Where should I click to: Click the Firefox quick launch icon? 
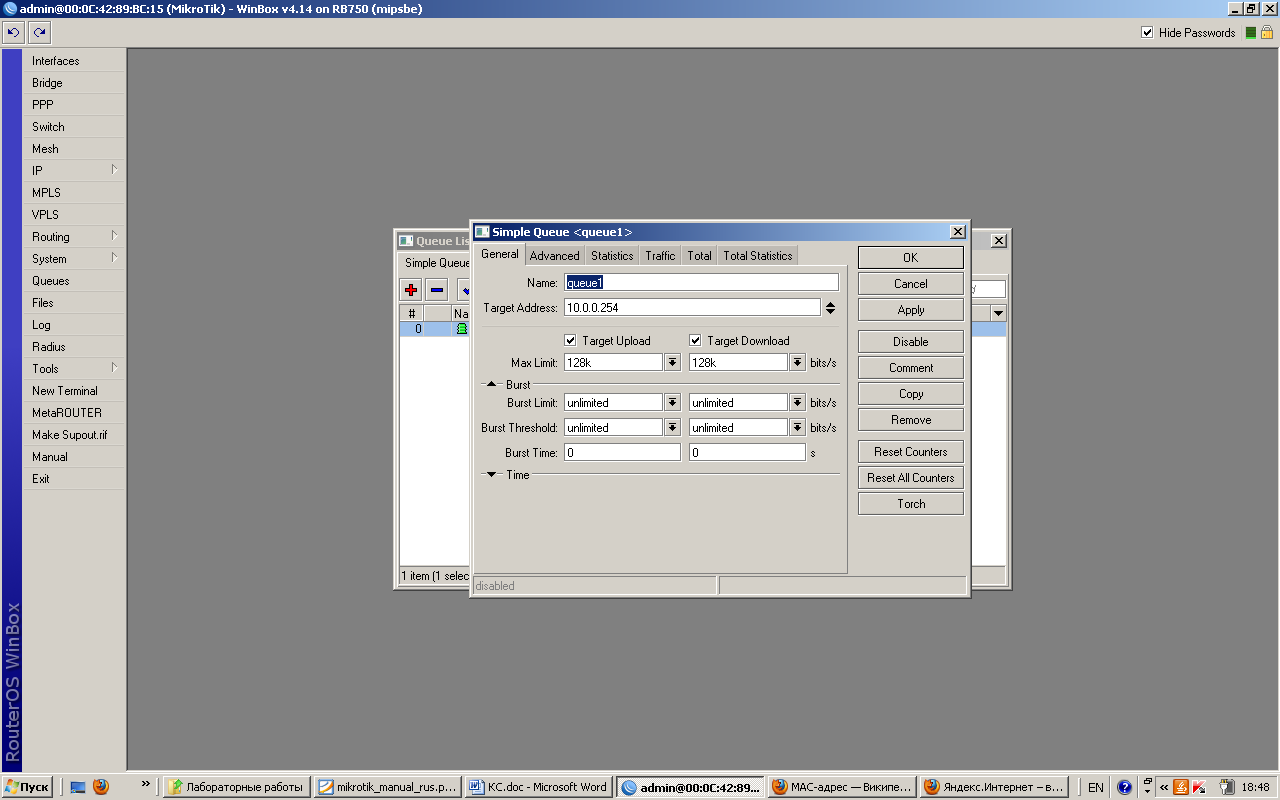(100, 787)
